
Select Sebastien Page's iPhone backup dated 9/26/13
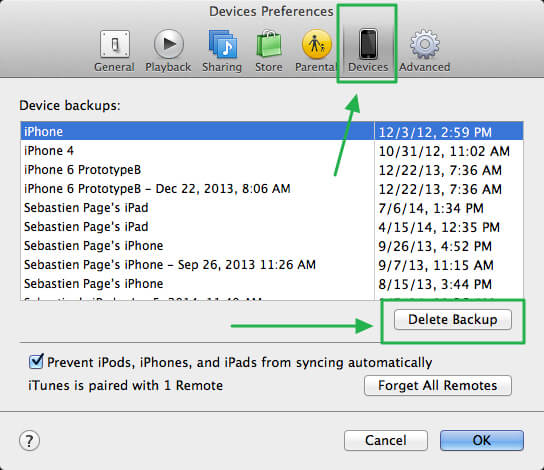click(272, 246)
